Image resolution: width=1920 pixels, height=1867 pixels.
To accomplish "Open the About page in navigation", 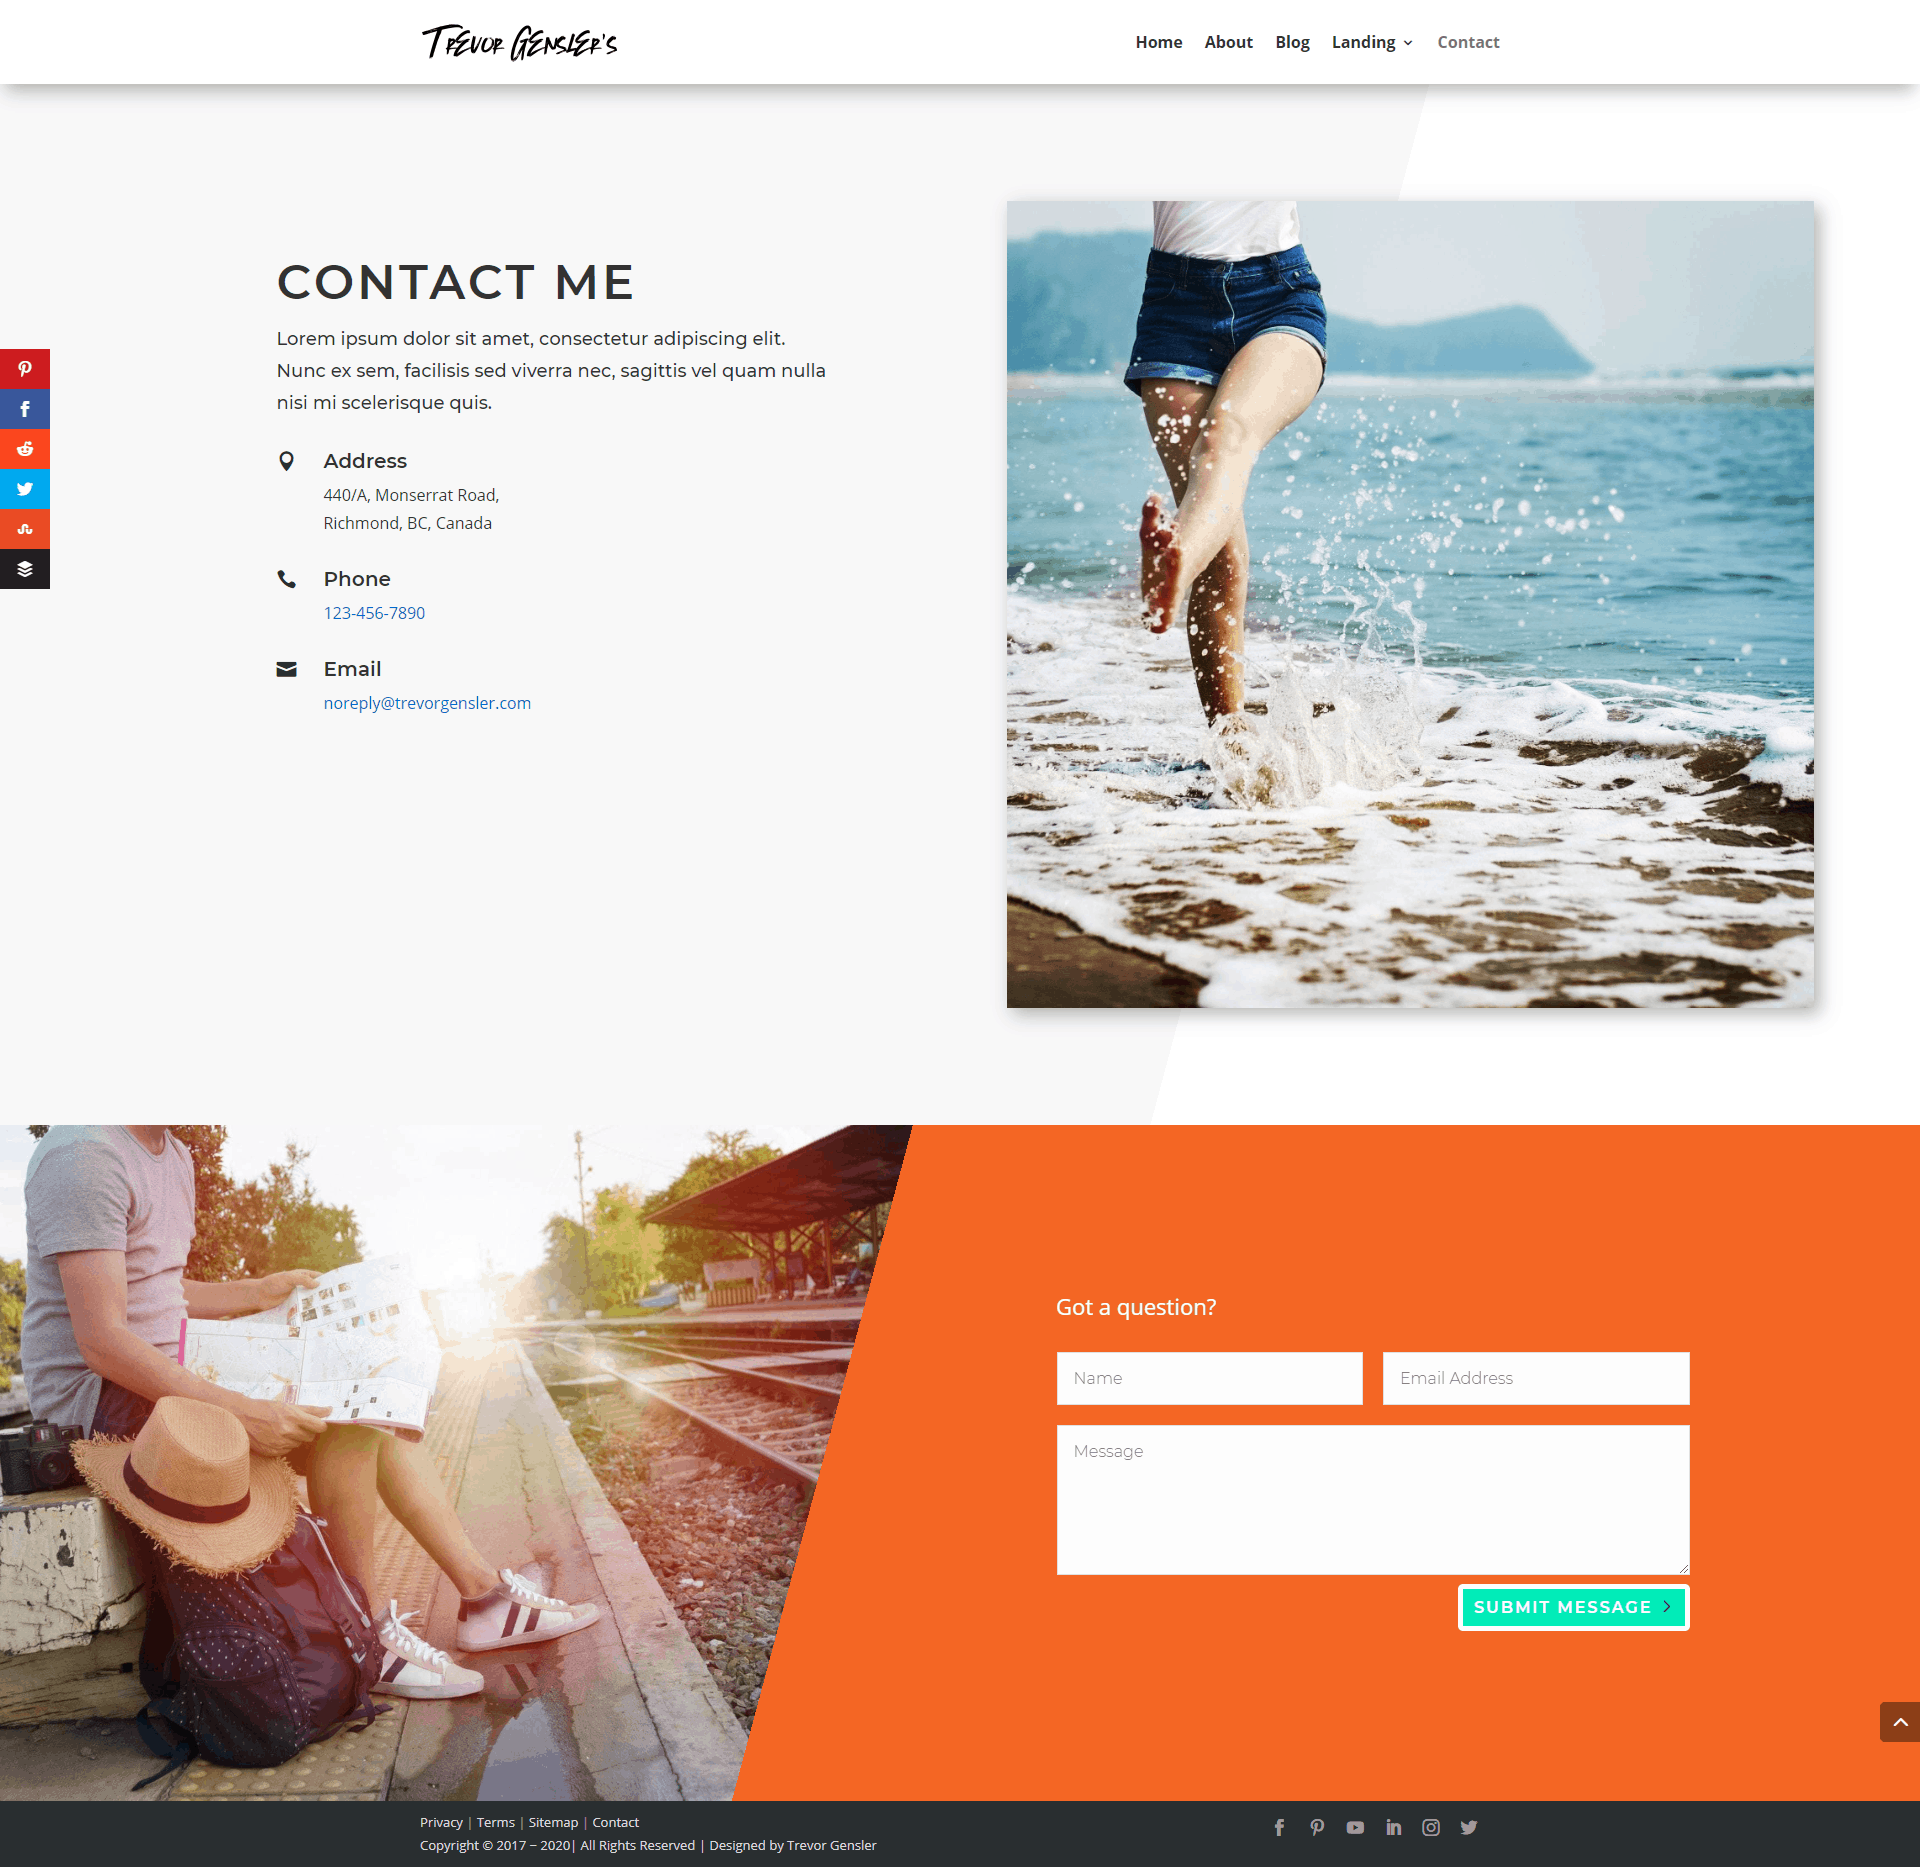I will click(1228, 42).
